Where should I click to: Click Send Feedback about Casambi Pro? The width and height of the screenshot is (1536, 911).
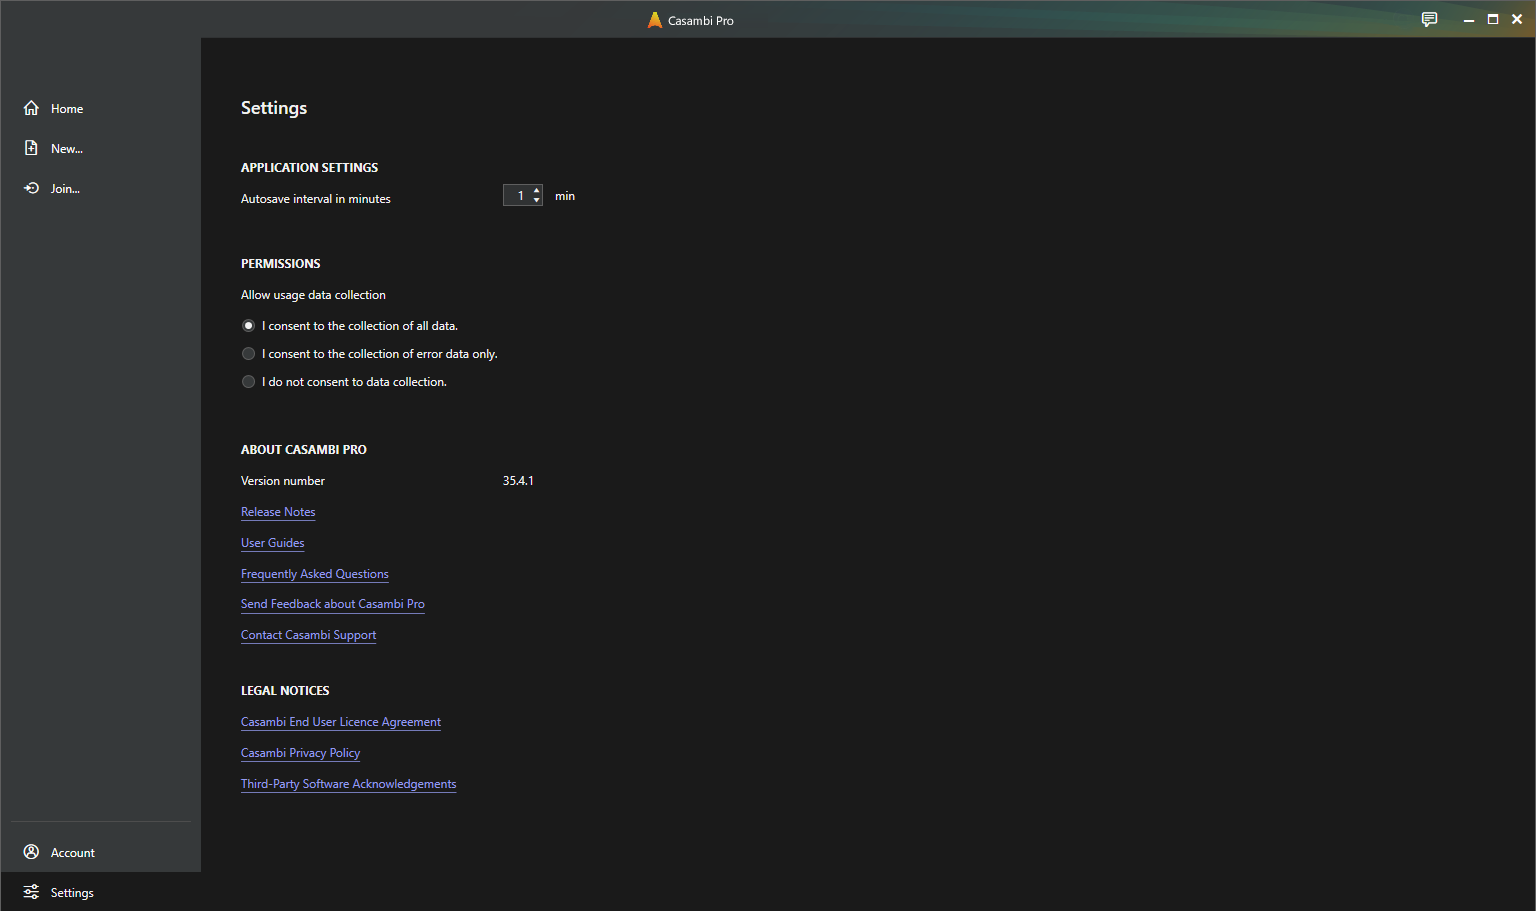332,604
